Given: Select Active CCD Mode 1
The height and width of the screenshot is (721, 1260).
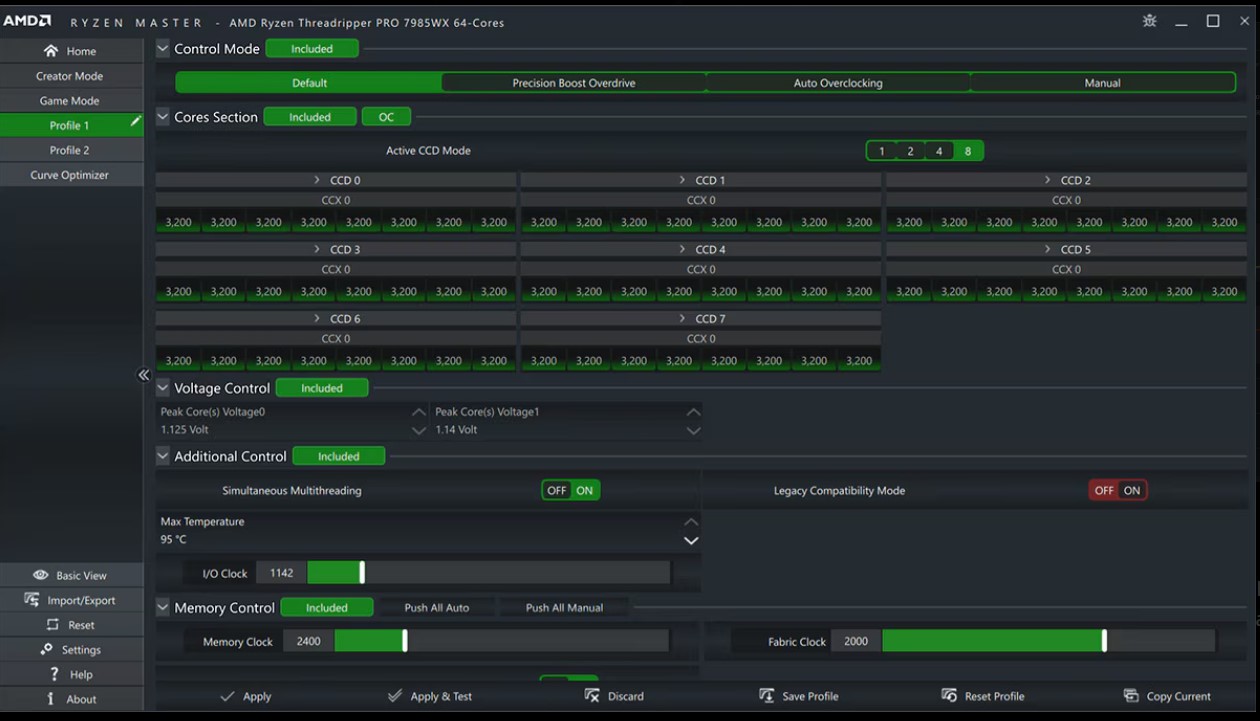Looking at the screenshot, I should point(881,151).
